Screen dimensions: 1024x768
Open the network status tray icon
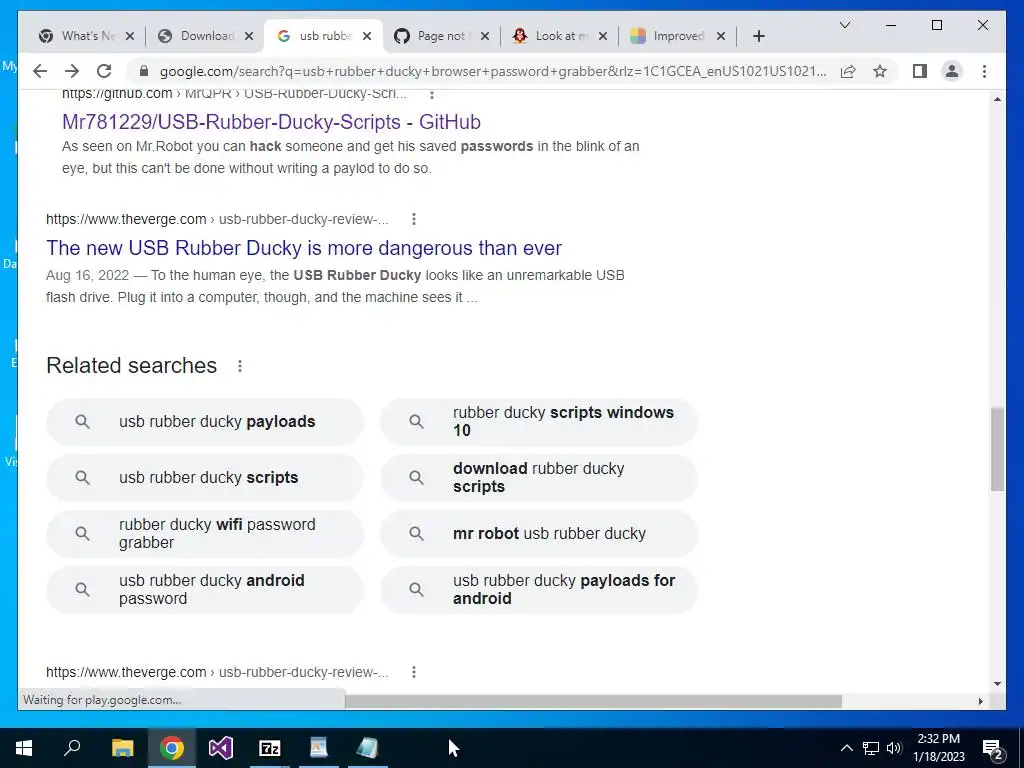871,748
